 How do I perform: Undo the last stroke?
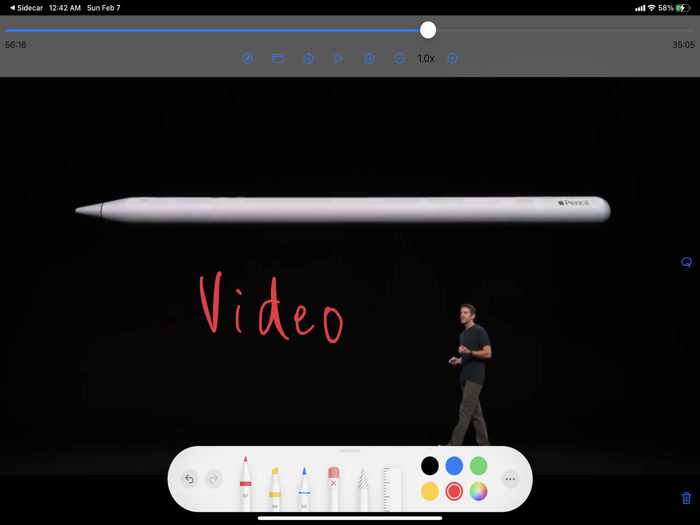(189, 479)
